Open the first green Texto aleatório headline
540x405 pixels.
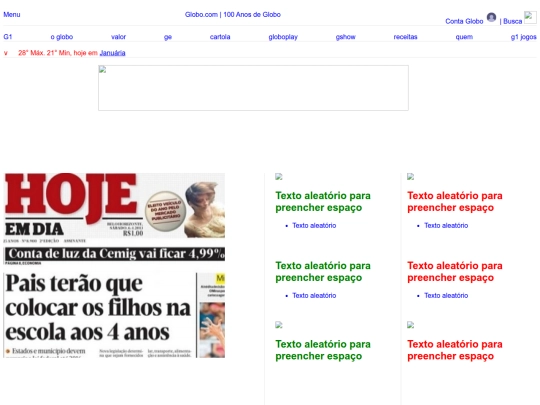pos(323,201)
